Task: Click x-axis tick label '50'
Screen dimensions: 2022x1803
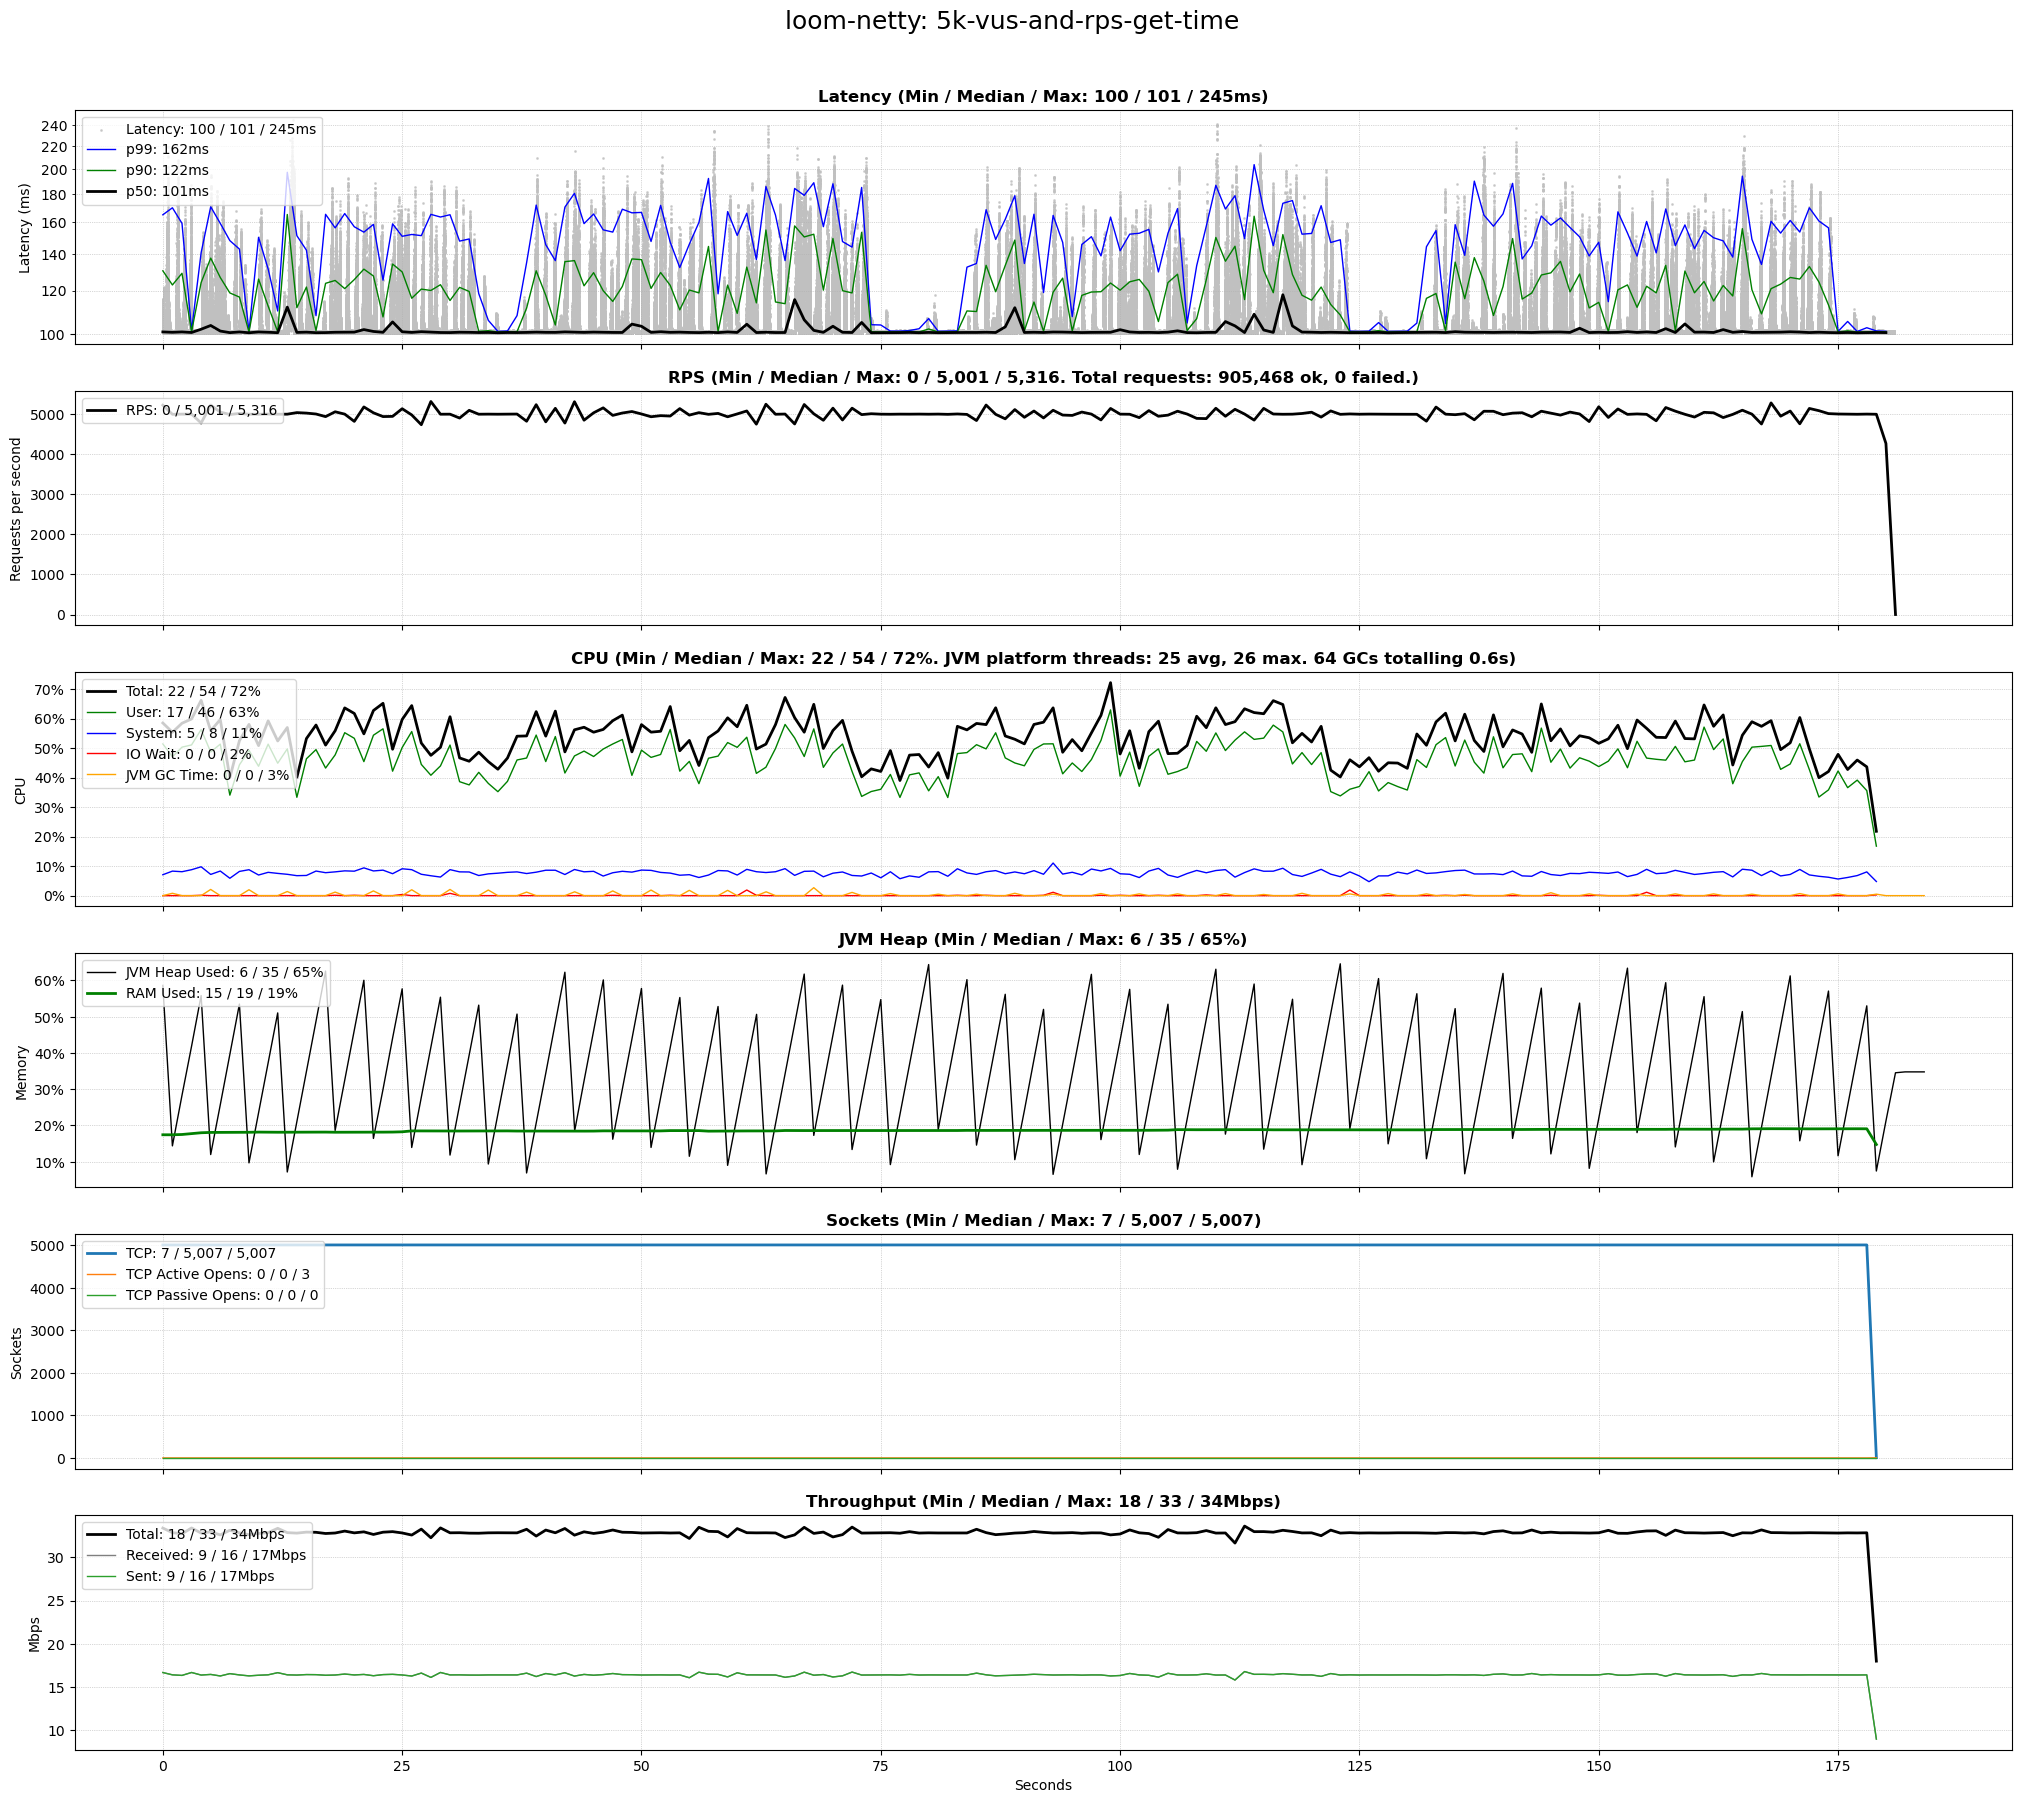Action: 641,1766
